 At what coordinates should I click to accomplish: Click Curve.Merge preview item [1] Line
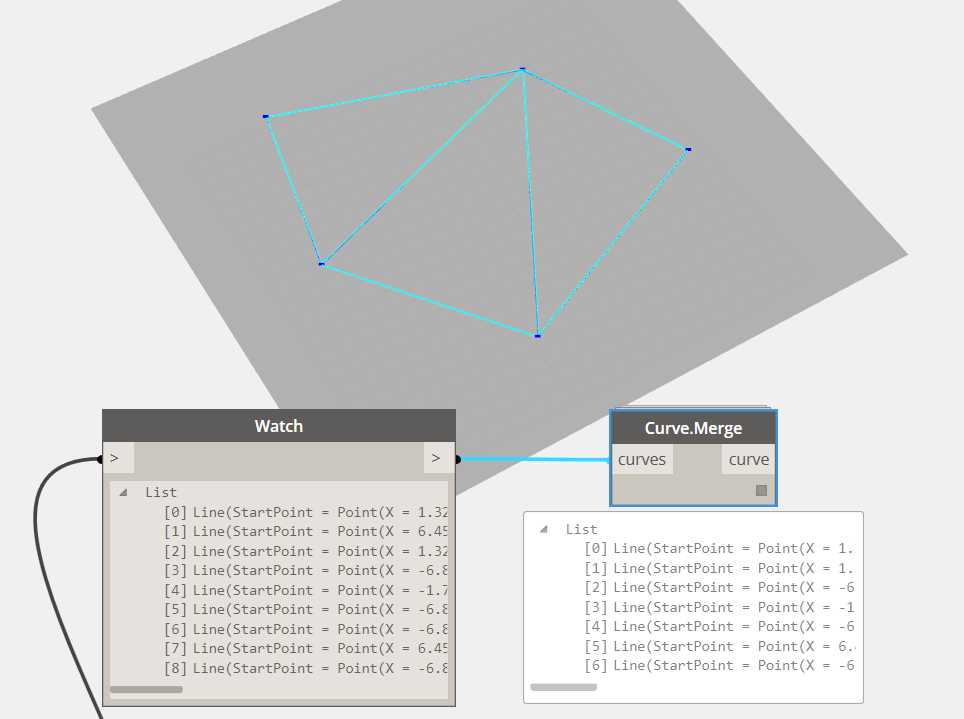pos(719,568)
